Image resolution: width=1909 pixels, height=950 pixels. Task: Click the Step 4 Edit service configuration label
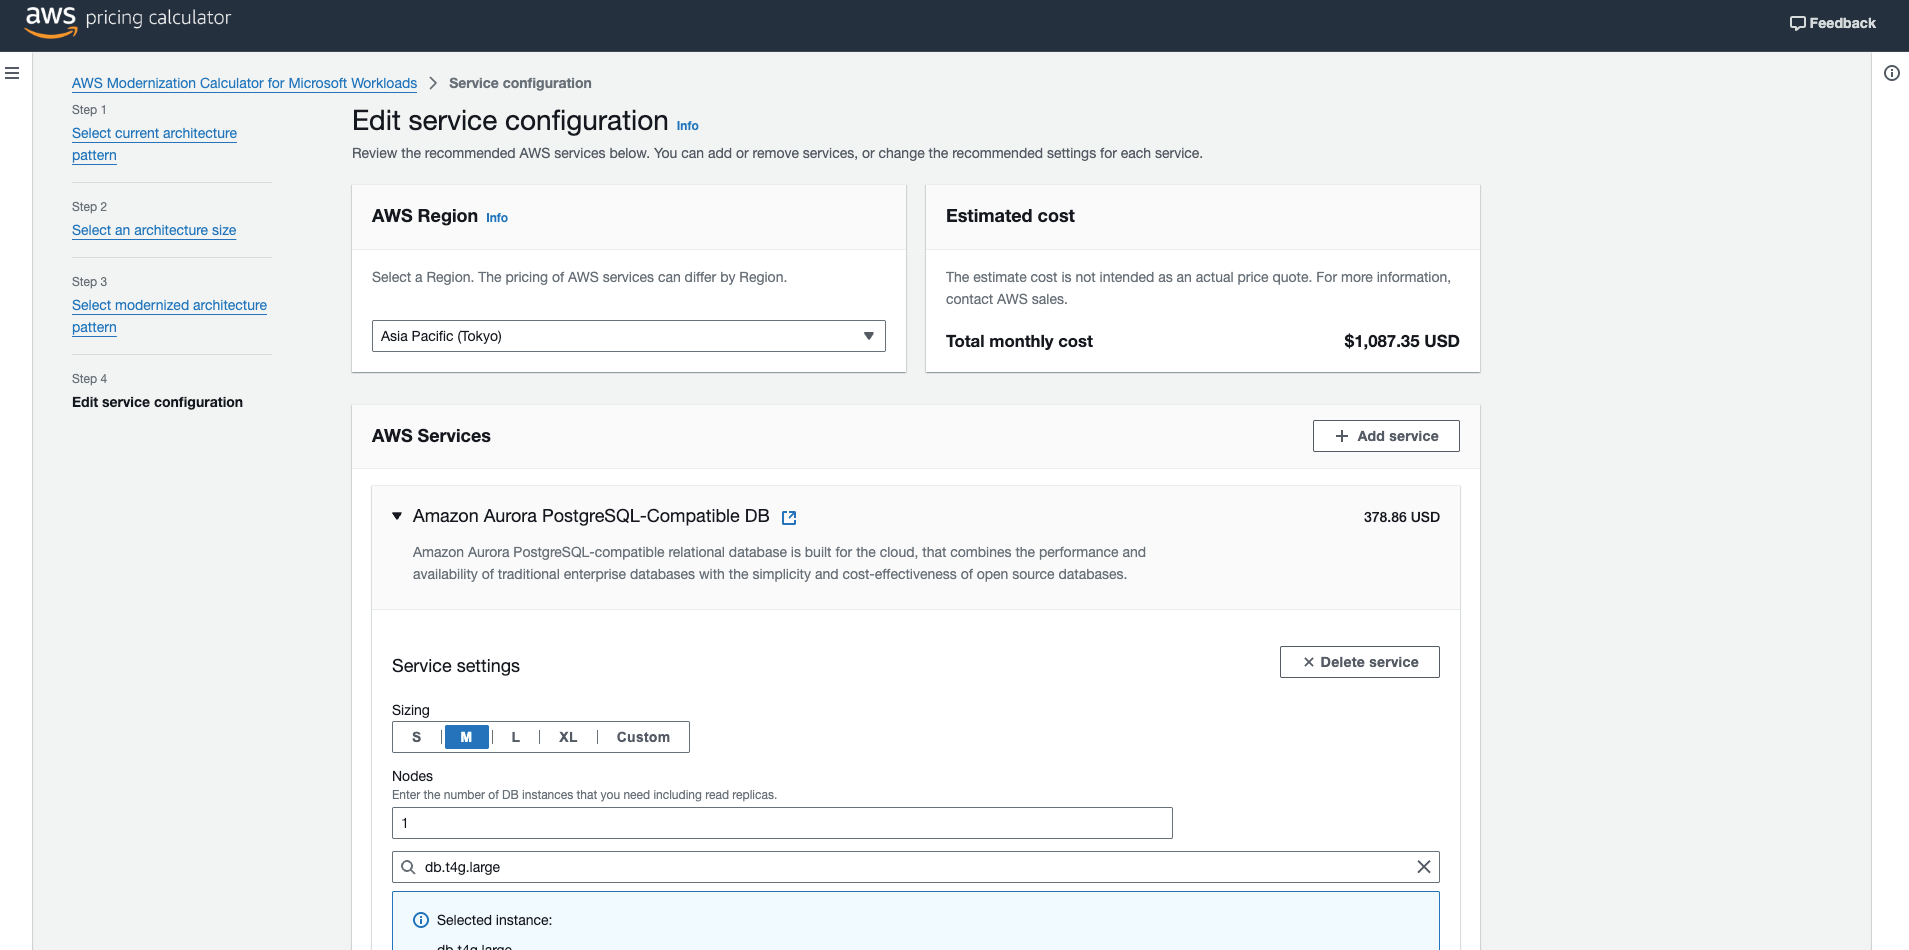(157, 402)
